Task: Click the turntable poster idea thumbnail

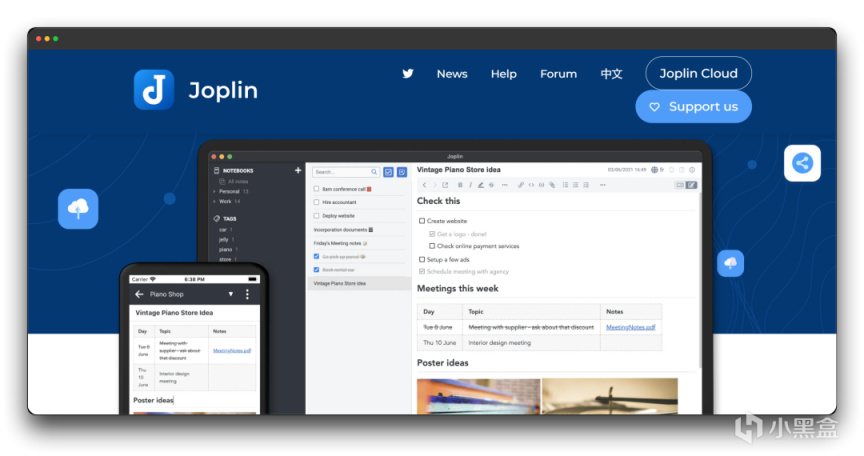Action: tap(609, 396)
